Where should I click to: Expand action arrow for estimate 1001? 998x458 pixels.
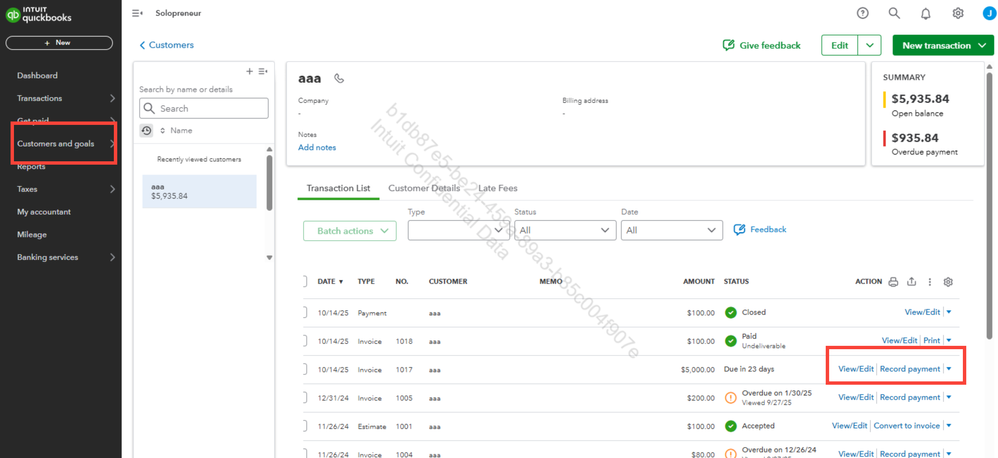[x=948, y=426]
